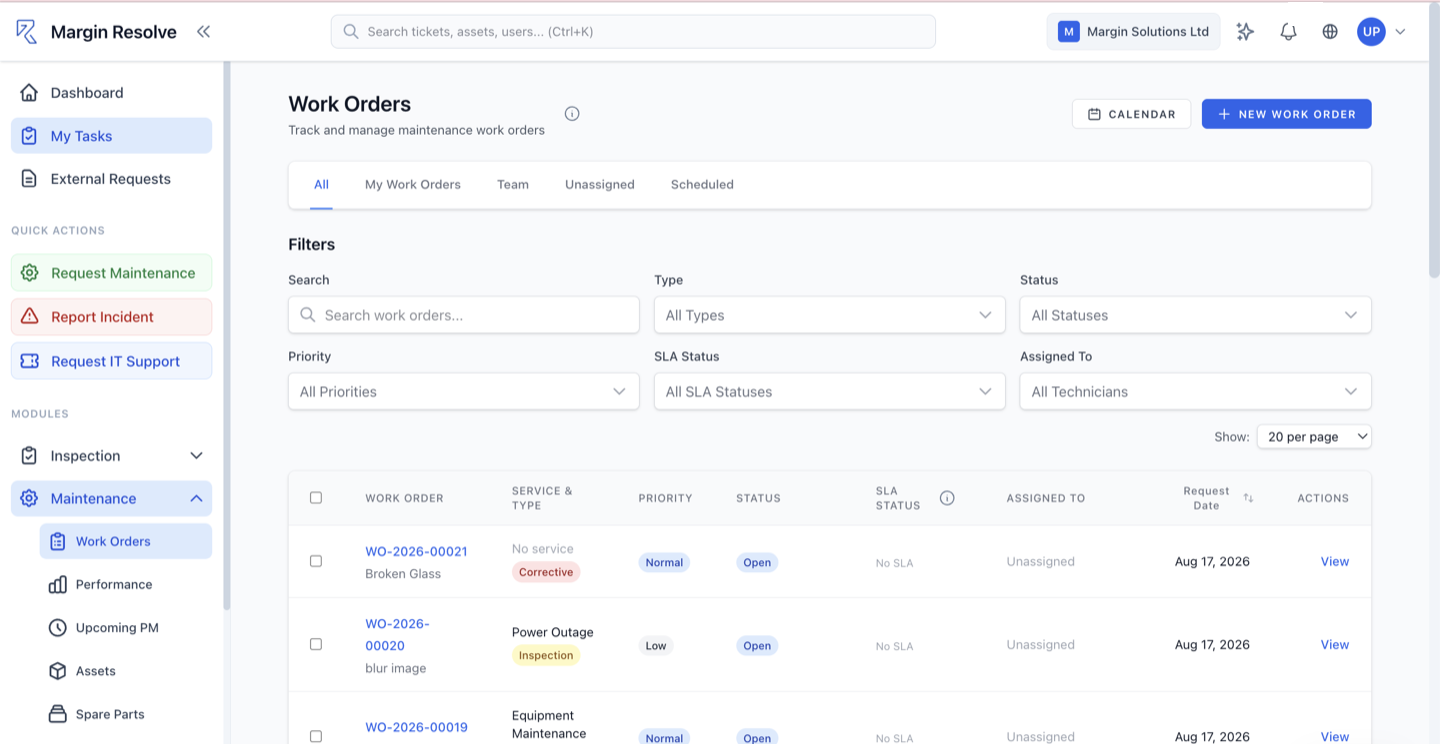Select the All tab

[321, 184]
